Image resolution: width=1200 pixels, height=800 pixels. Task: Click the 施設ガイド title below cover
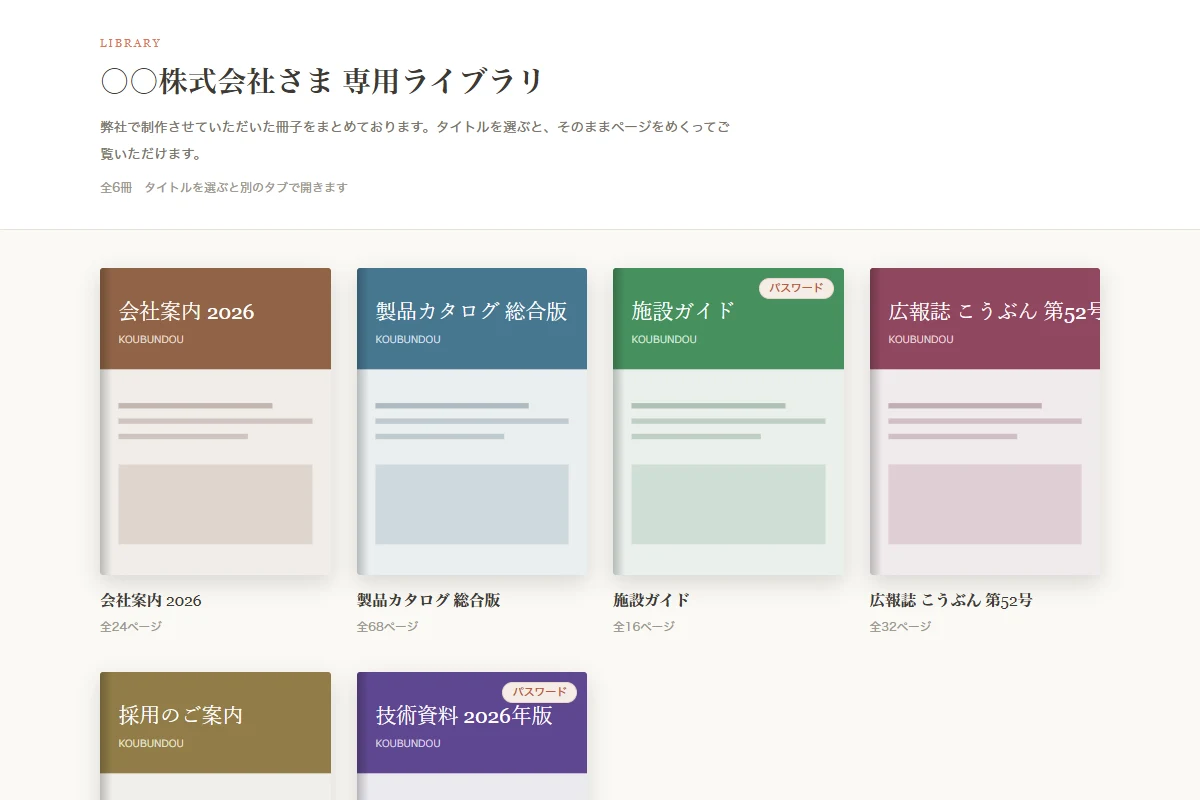coord(652,601)
